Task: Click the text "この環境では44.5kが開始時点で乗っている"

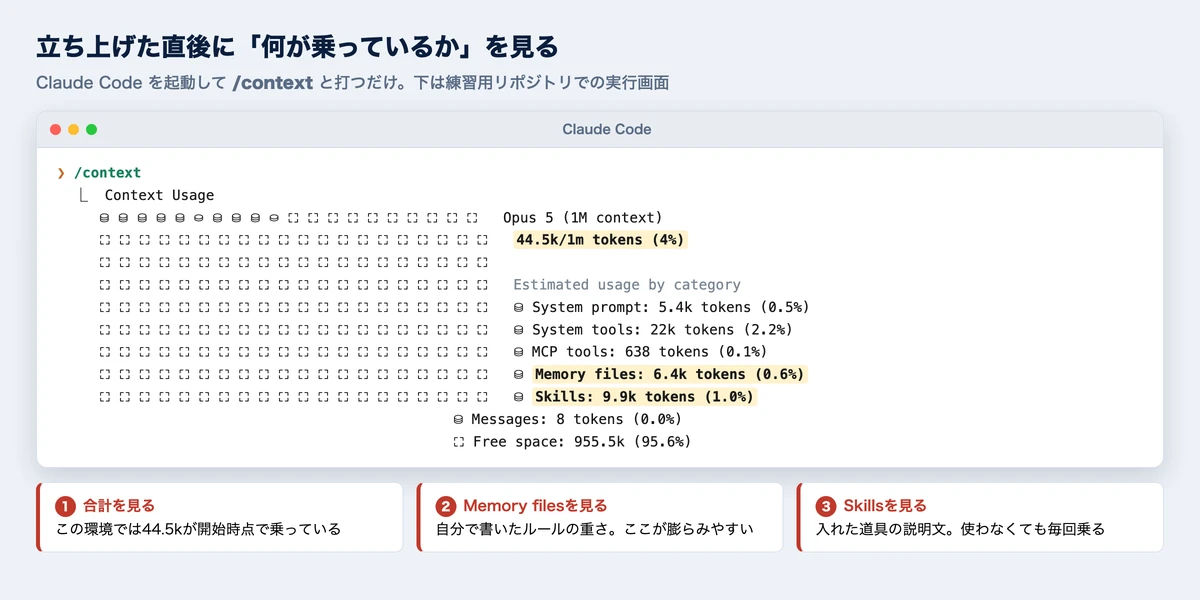Action: 198,529
